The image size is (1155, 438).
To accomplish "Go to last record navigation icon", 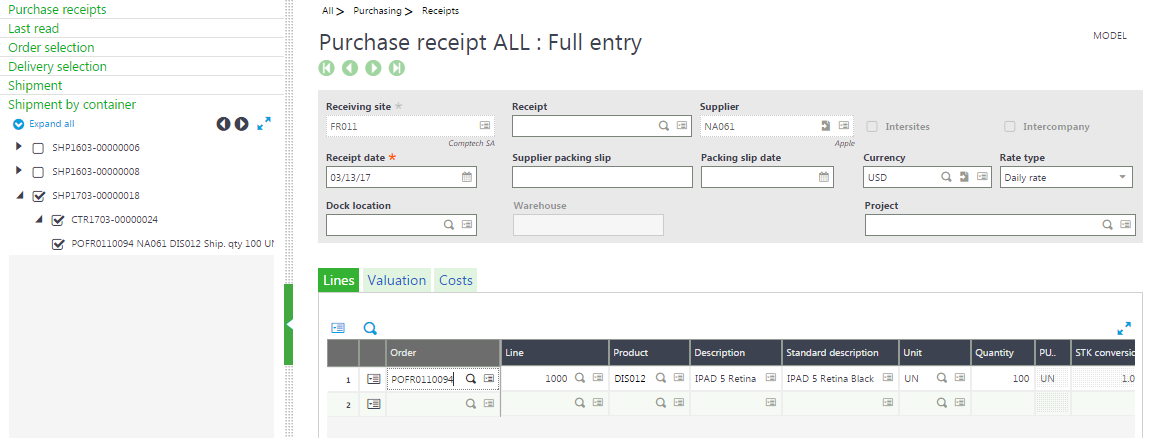I will [x=397, y=68].
